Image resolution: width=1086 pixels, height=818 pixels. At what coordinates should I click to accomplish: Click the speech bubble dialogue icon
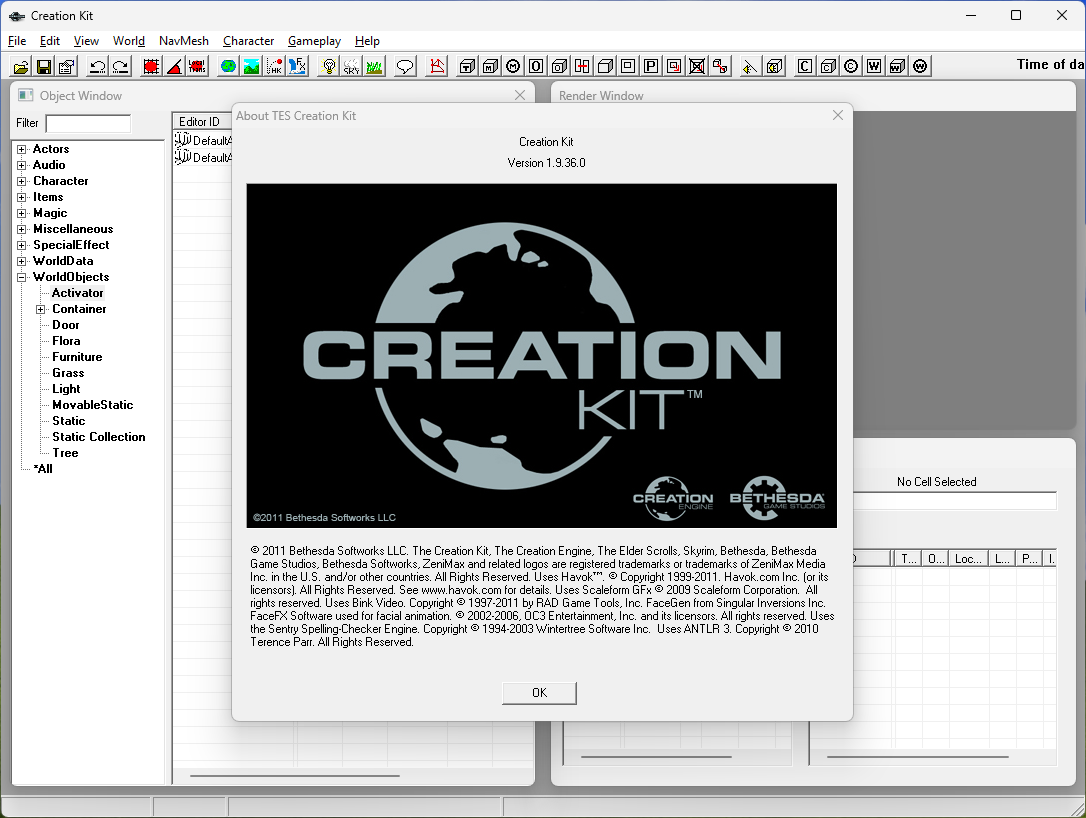(405, 66)
